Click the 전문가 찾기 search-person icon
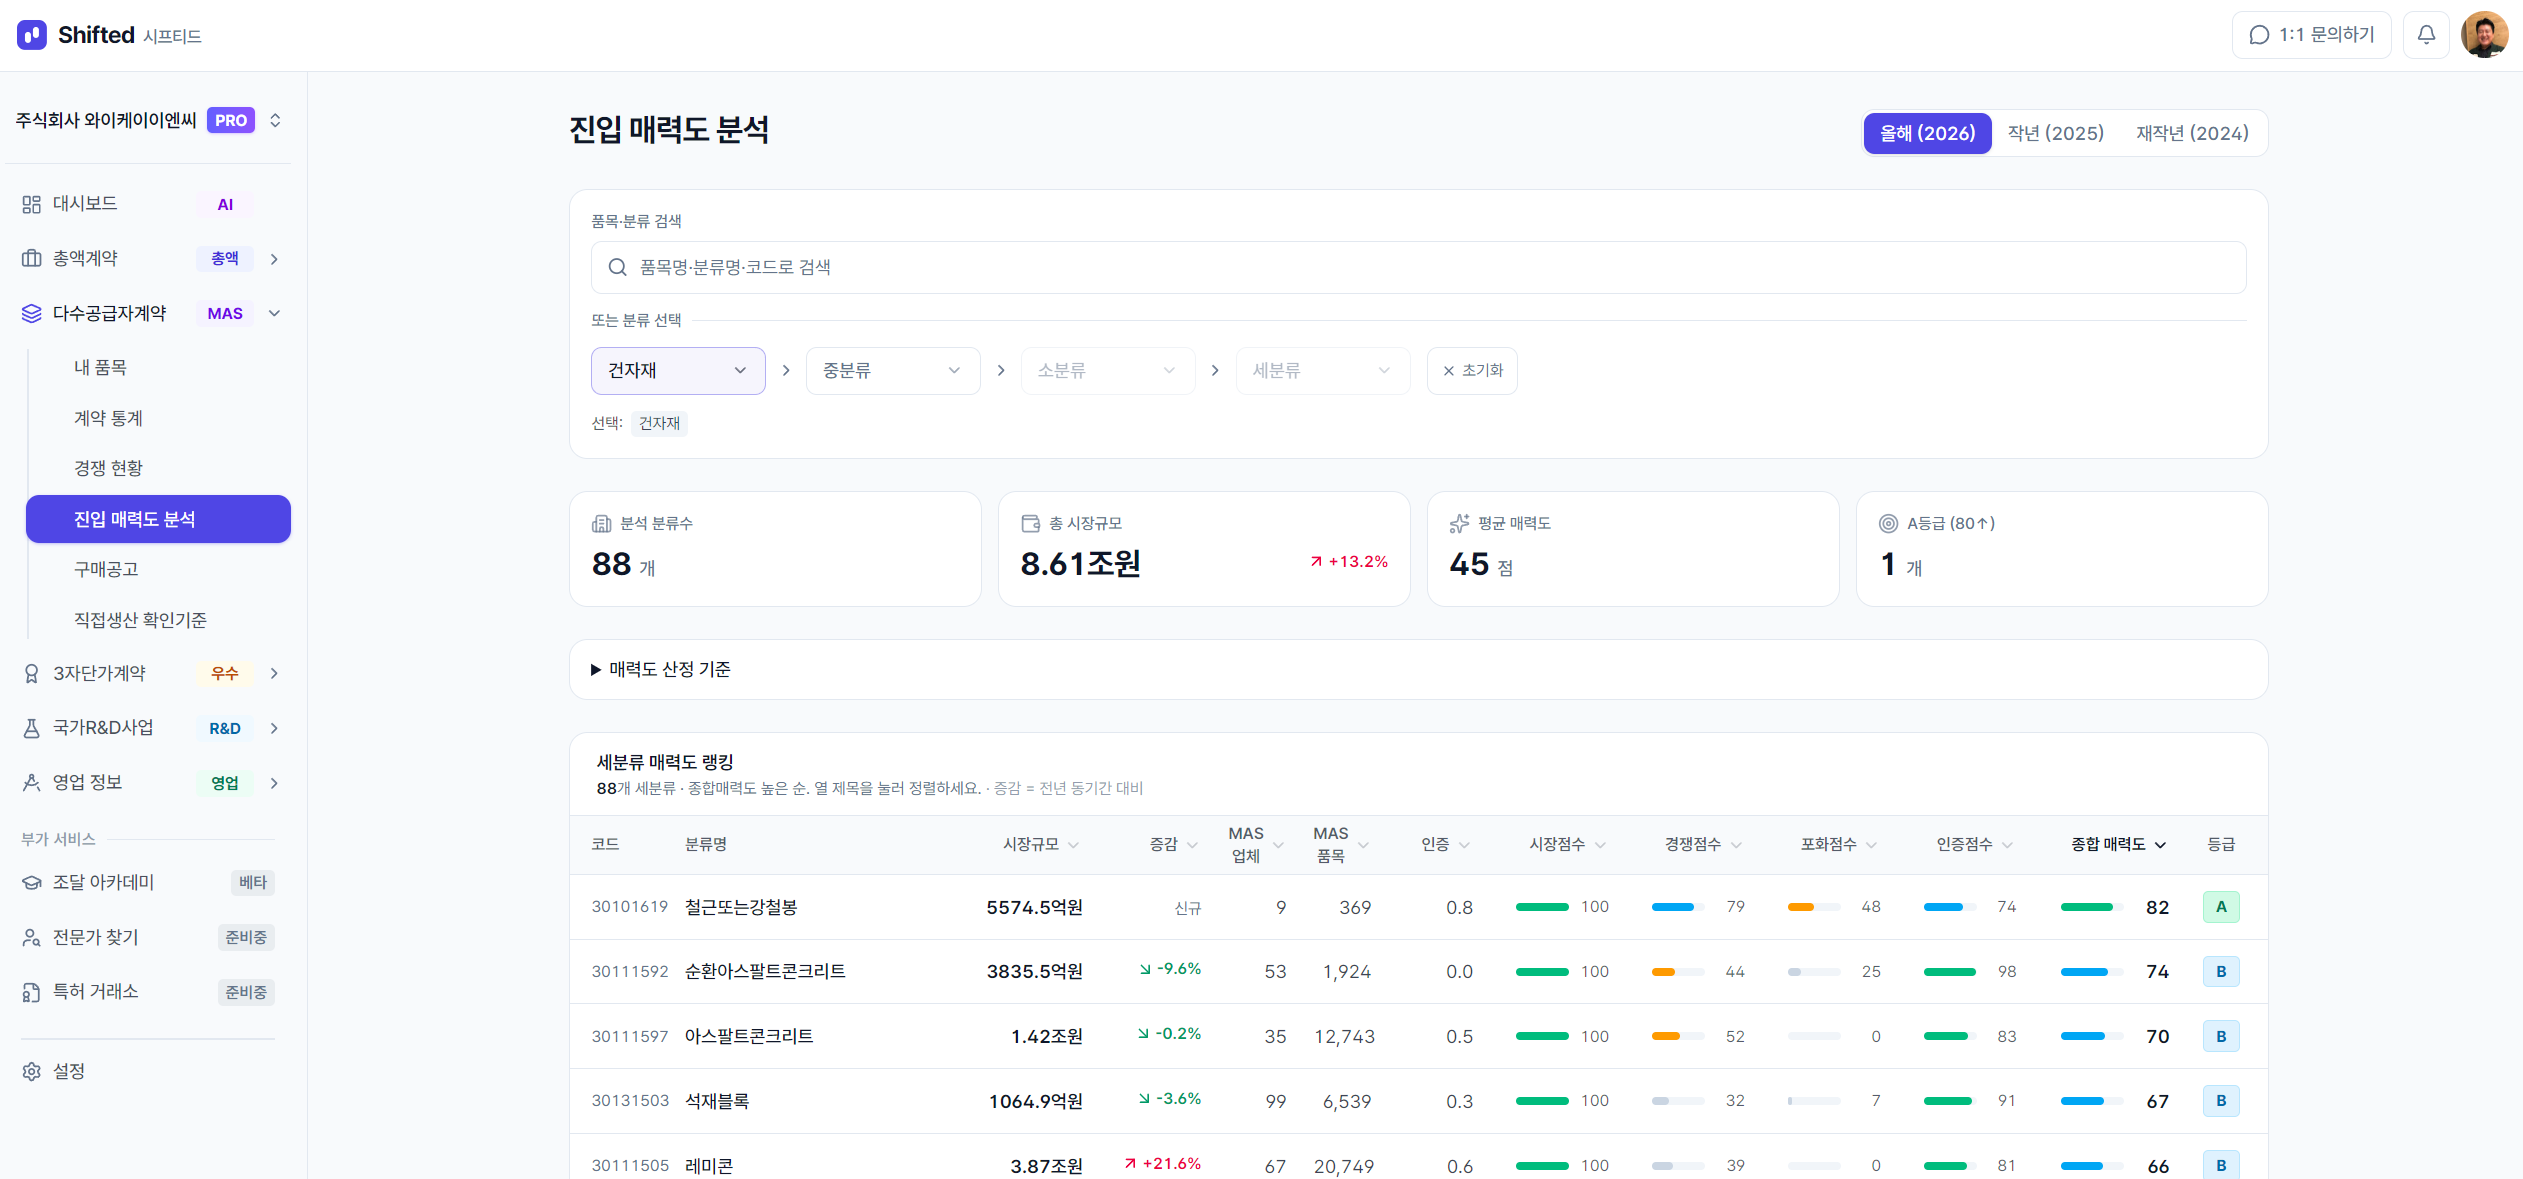 pyautogui.click(x=32, y=937)
